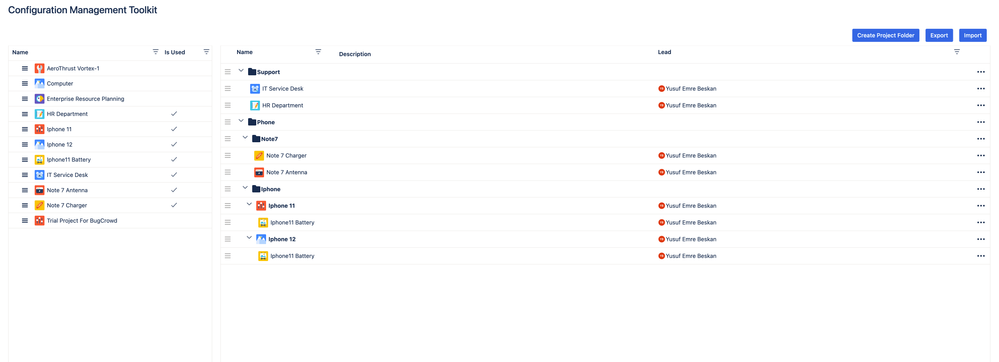Open the Lead column filter
This screenshot has height=362, width=999.
pos(956,52)
